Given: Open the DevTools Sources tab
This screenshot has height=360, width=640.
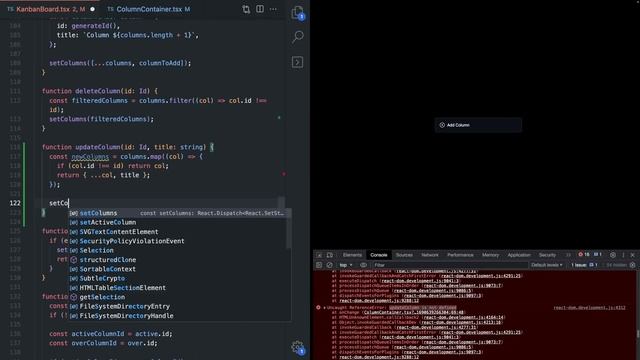Looking at the screenshot, I should point(404,255).
